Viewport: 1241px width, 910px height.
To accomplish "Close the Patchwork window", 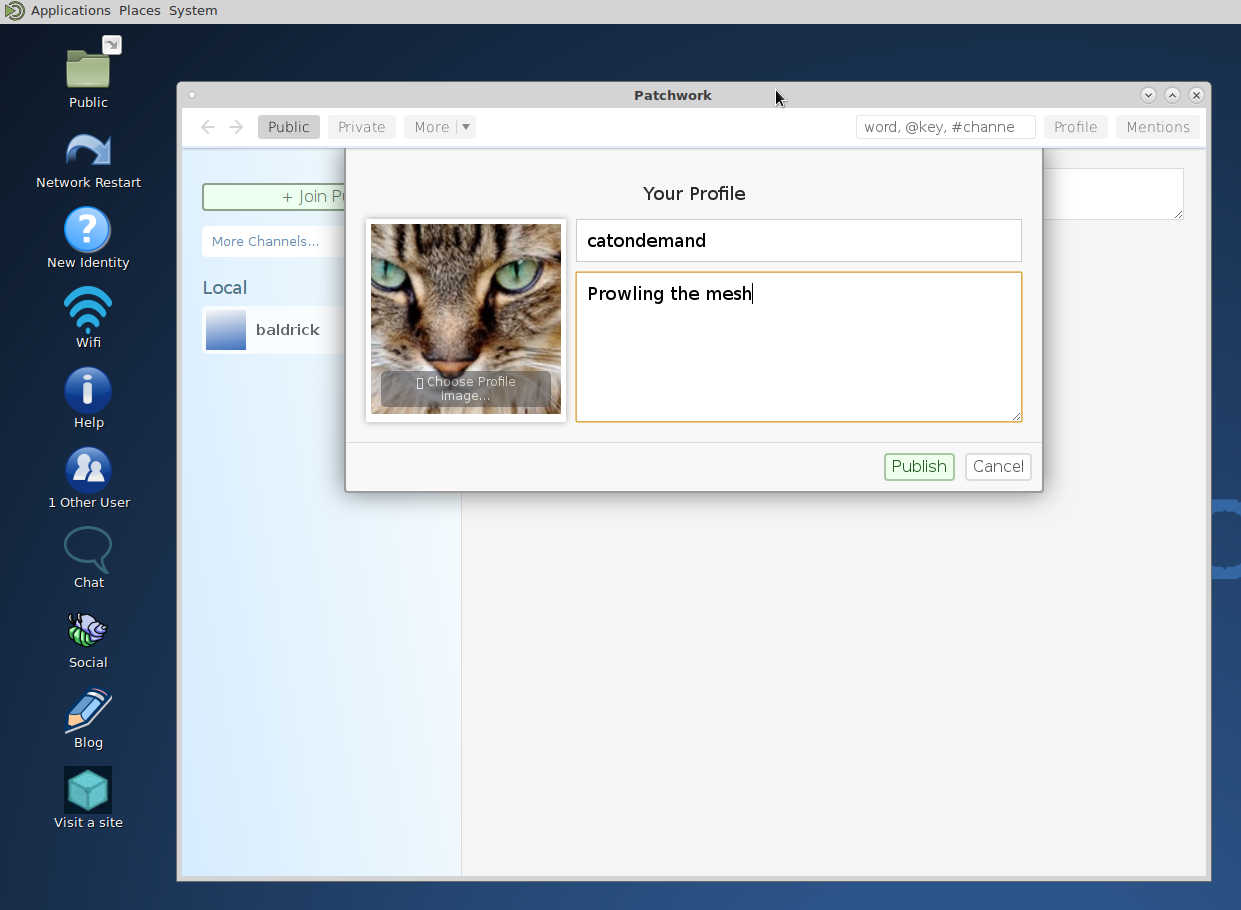I will (x=1196, y=95).
